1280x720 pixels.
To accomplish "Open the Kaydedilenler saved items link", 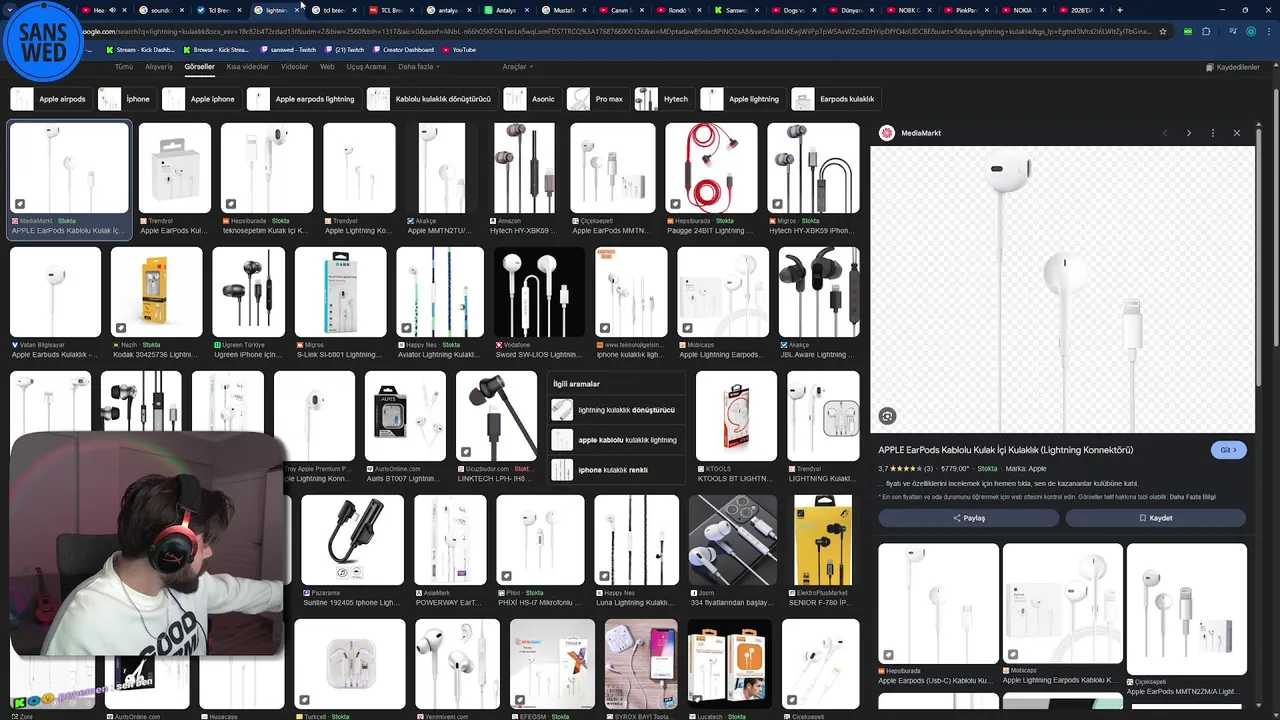I will click(1233, 67).
